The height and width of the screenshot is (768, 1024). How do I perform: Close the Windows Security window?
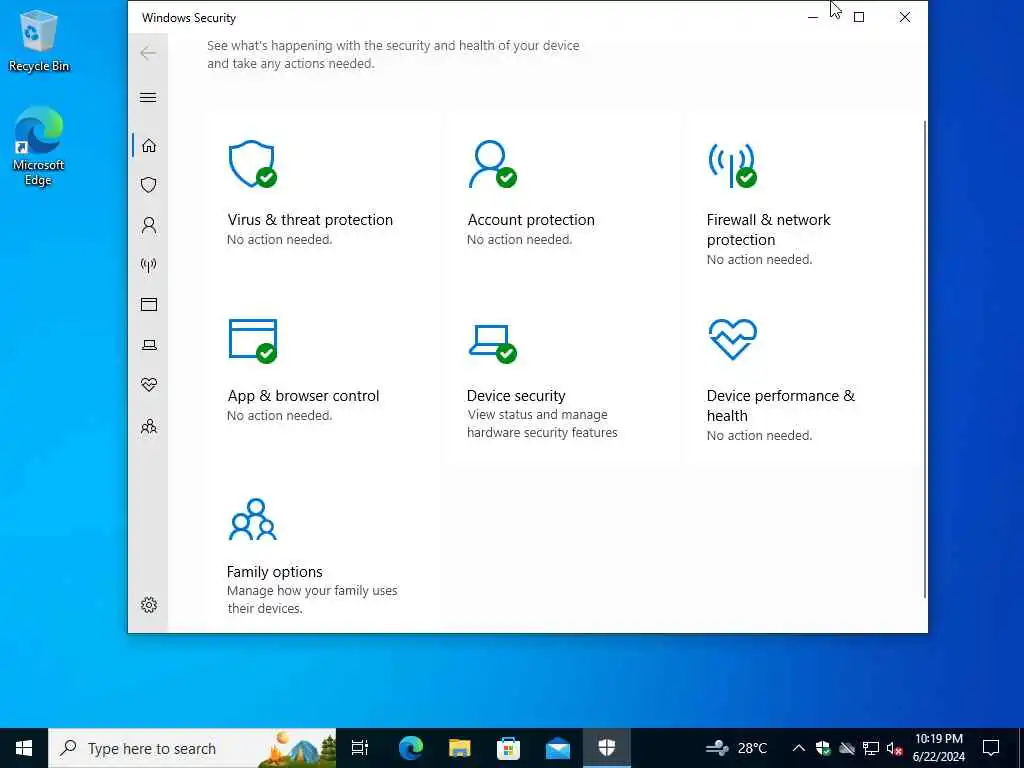pyautogui.click(x=904, y=18)
